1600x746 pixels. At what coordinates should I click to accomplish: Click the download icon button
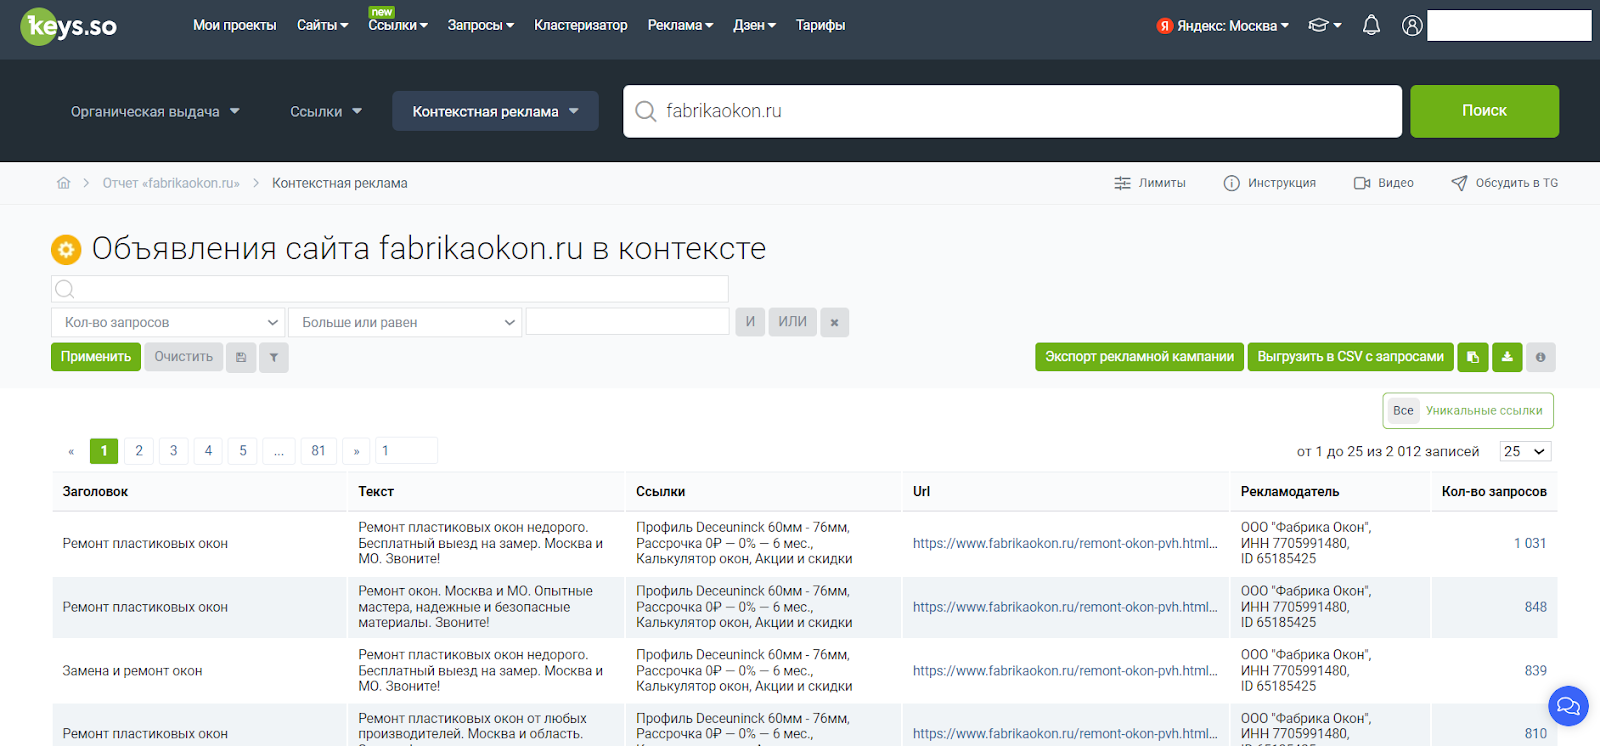pos(1507,357)
